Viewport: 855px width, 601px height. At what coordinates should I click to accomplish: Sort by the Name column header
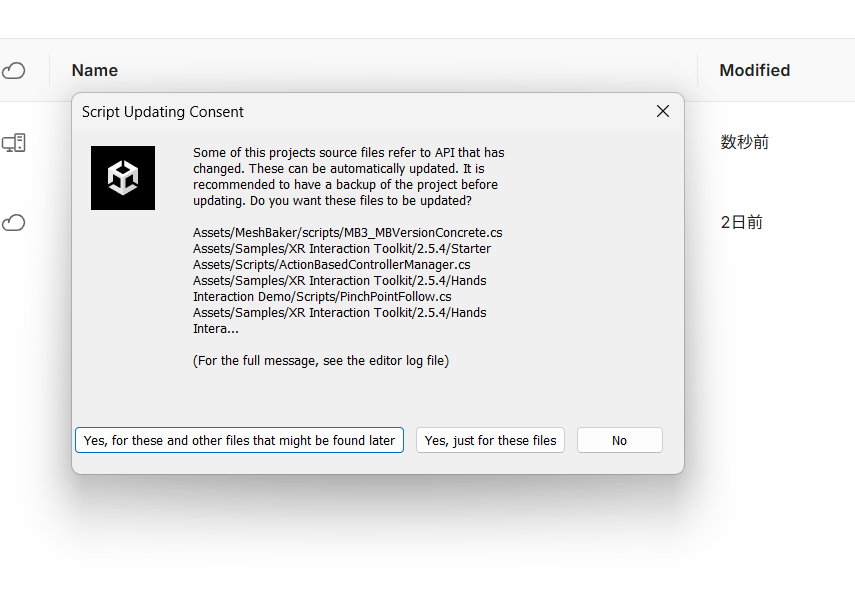[95, 70]
